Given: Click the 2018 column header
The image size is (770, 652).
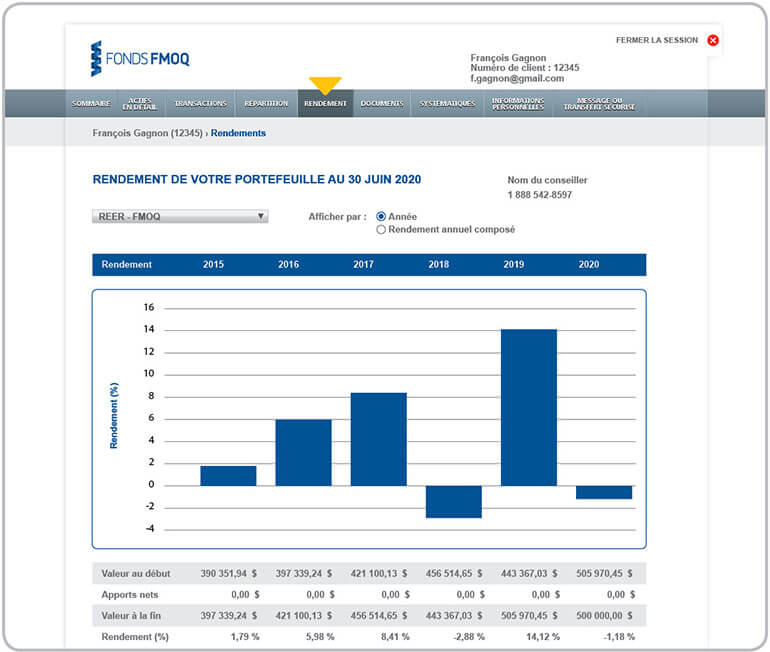Looking at the screenshot, I should coord(439,265).
